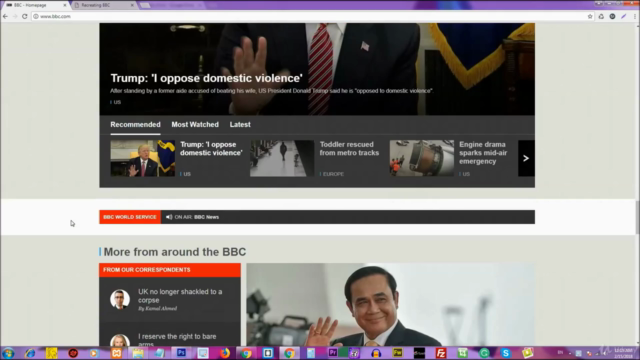This screenshot has height=360, width=640.
Task: Select the Recommended tab
Action: 136,124
